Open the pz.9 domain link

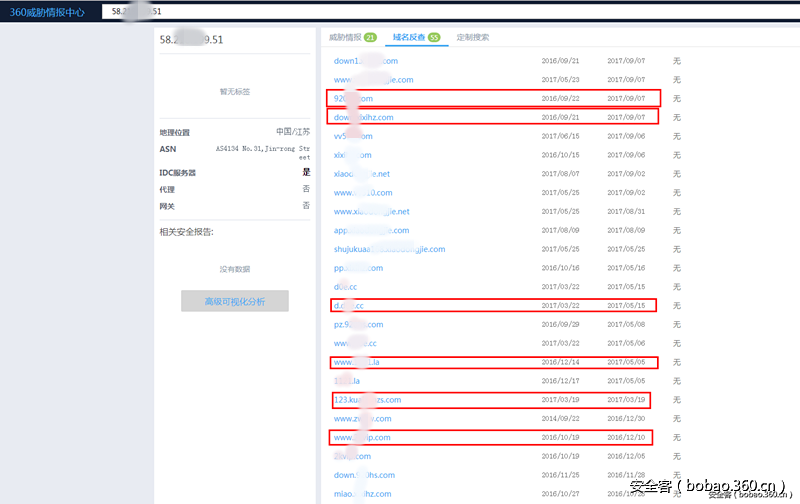358,325
